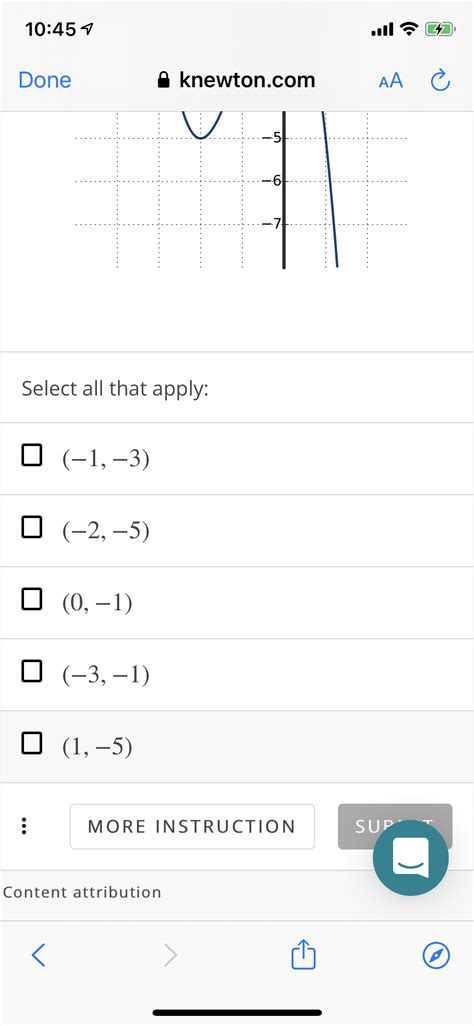Open the teal chat support bubble
This screenshot has height=1026, width=474.
(x=410, y=859)
